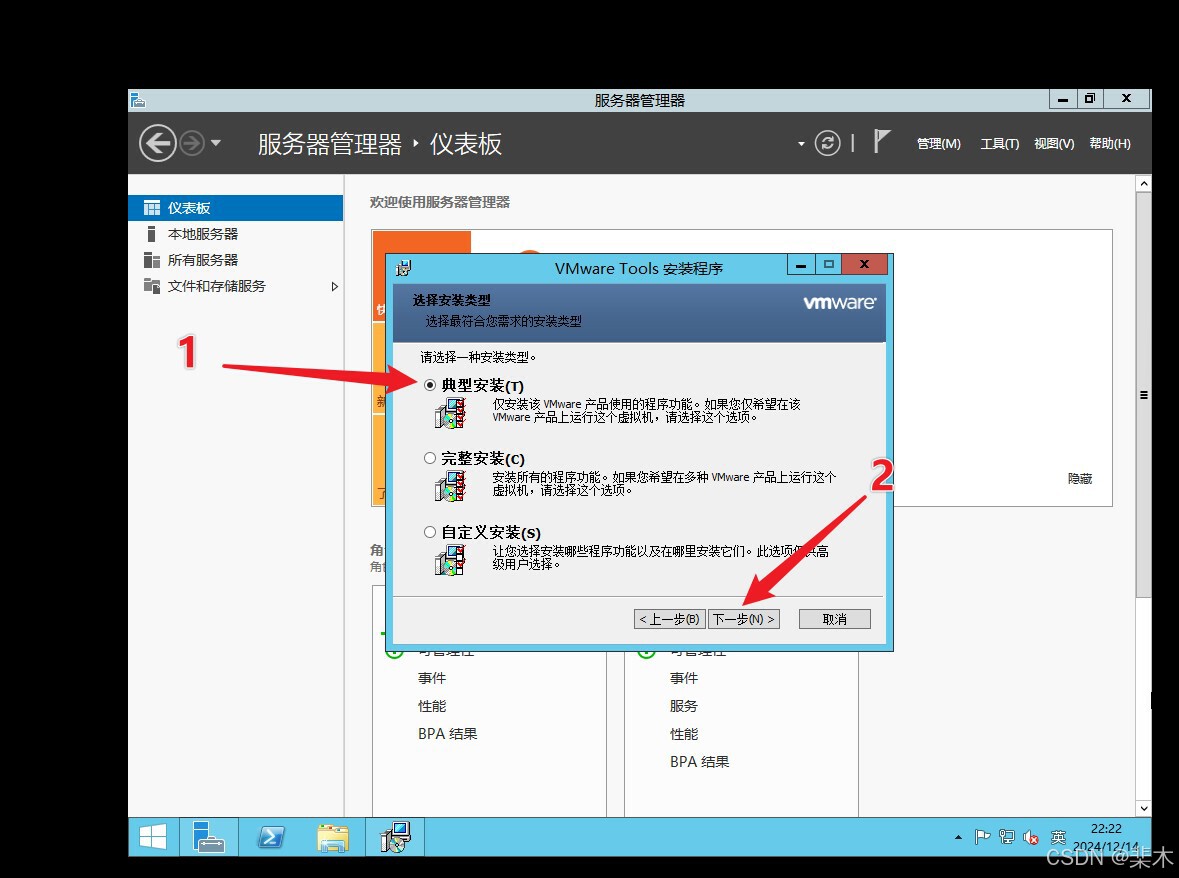The height and width of the screenshot is (878, 1179).
Task: Click 性能 in the right role tile
Action: (683, 734)
